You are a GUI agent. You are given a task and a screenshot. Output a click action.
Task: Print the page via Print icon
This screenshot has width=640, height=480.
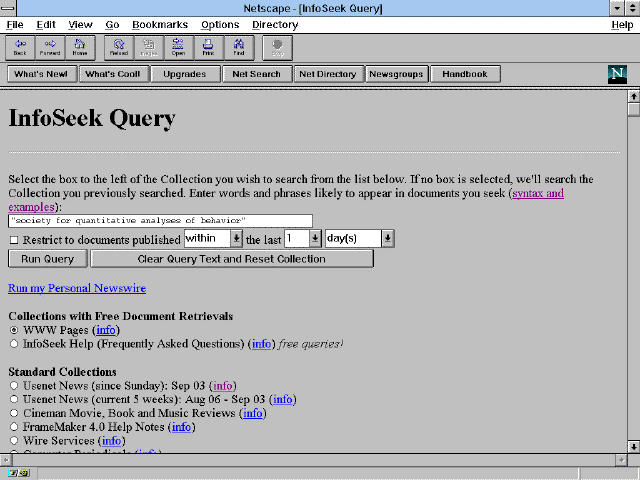209,48
